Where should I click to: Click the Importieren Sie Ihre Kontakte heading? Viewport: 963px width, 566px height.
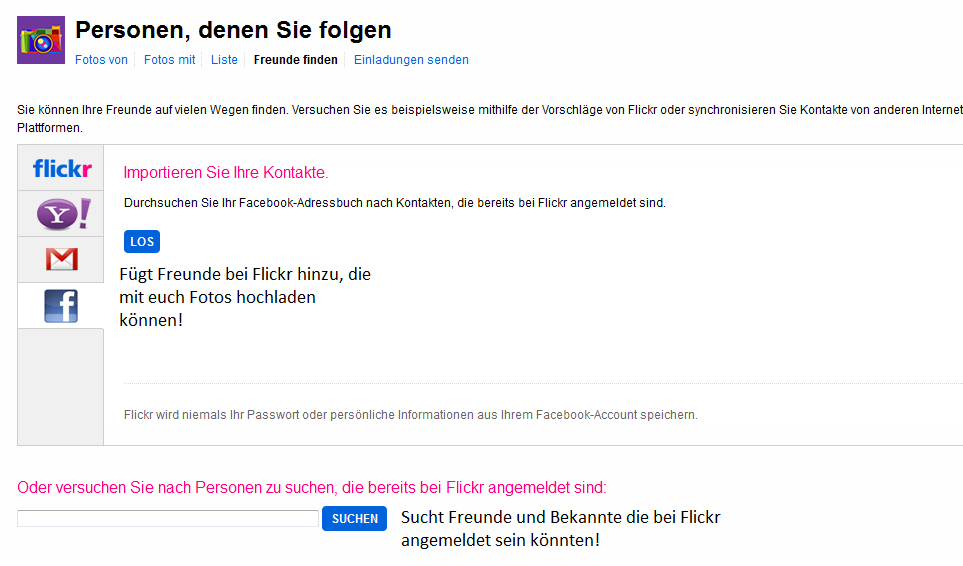[x=226, y=173]
